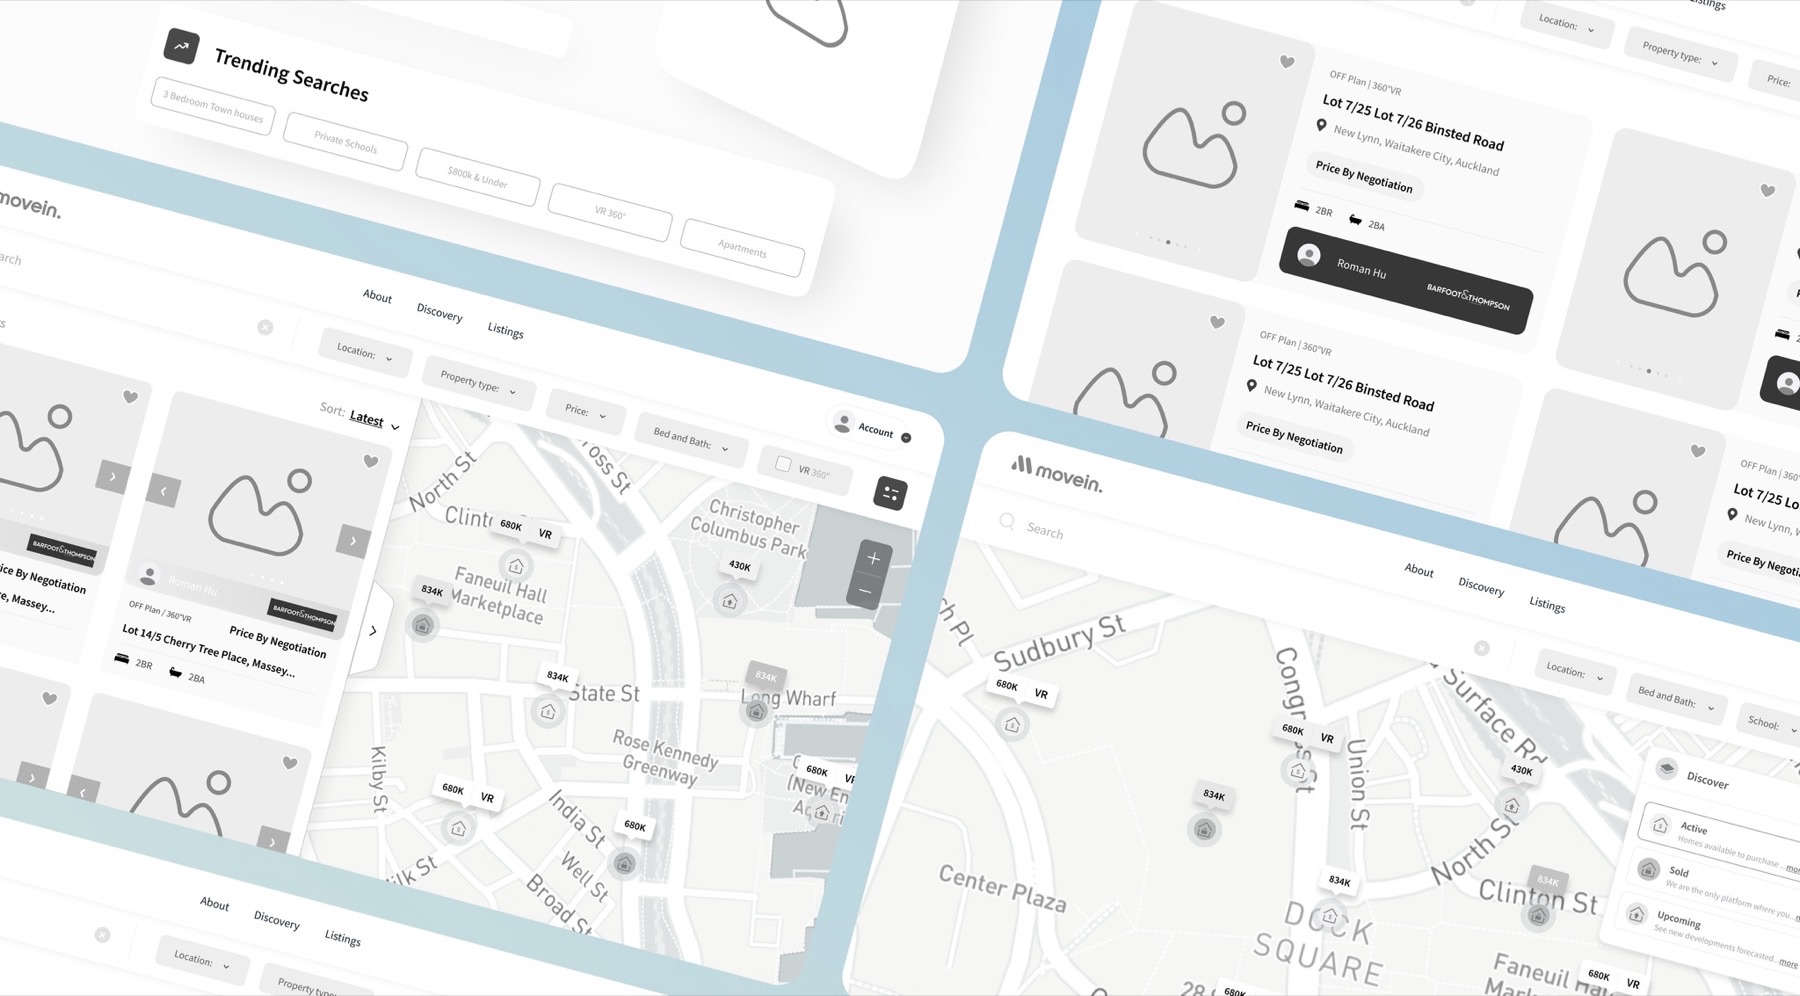Image resolution: width=1800 pixels, height=996 pixels.
Task: Click highlighted 834K marker at Clinton St
Action: pyautogui.click(x=1548, y=880)
